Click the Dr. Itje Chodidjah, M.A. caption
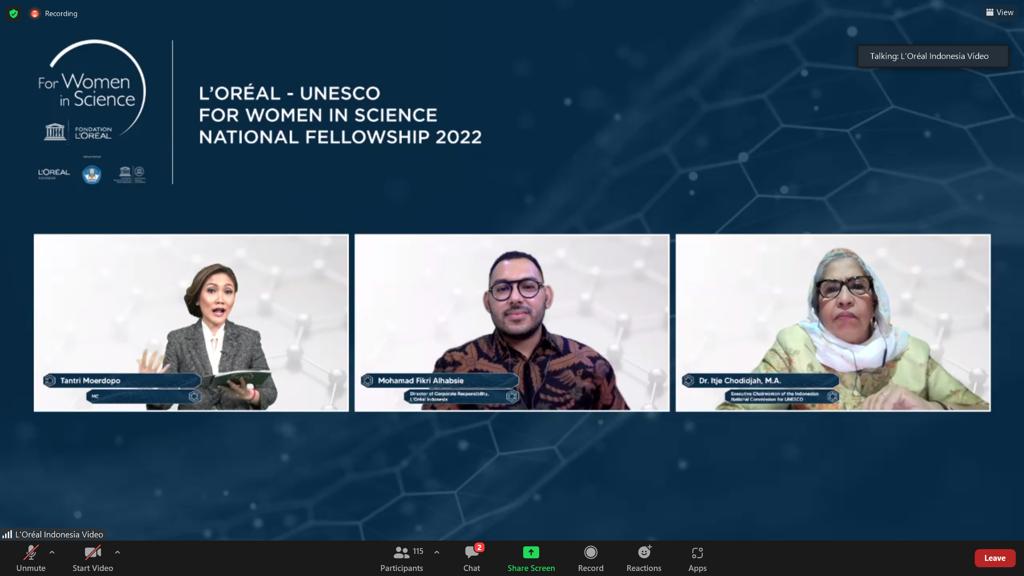The height and width of the screenshot is (576, 1024). (739, 380)
